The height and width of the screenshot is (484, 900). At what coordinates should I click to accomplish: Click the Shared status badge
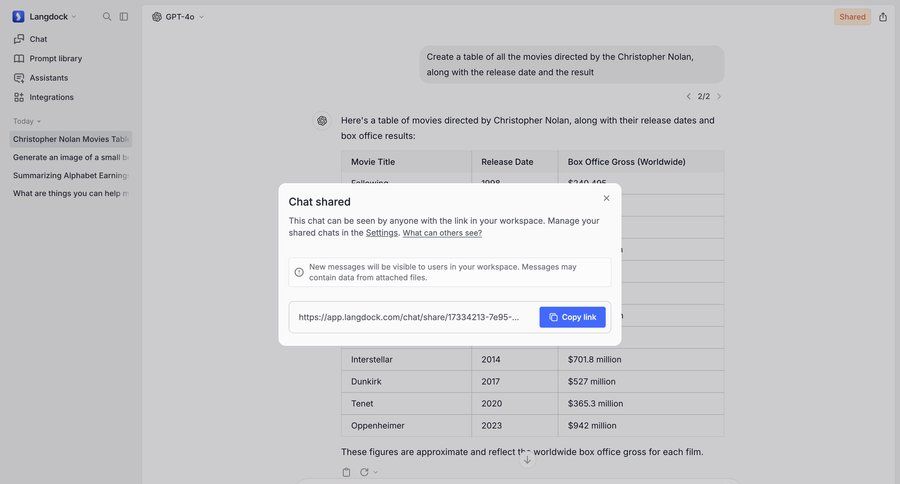[x=852, y=17]
